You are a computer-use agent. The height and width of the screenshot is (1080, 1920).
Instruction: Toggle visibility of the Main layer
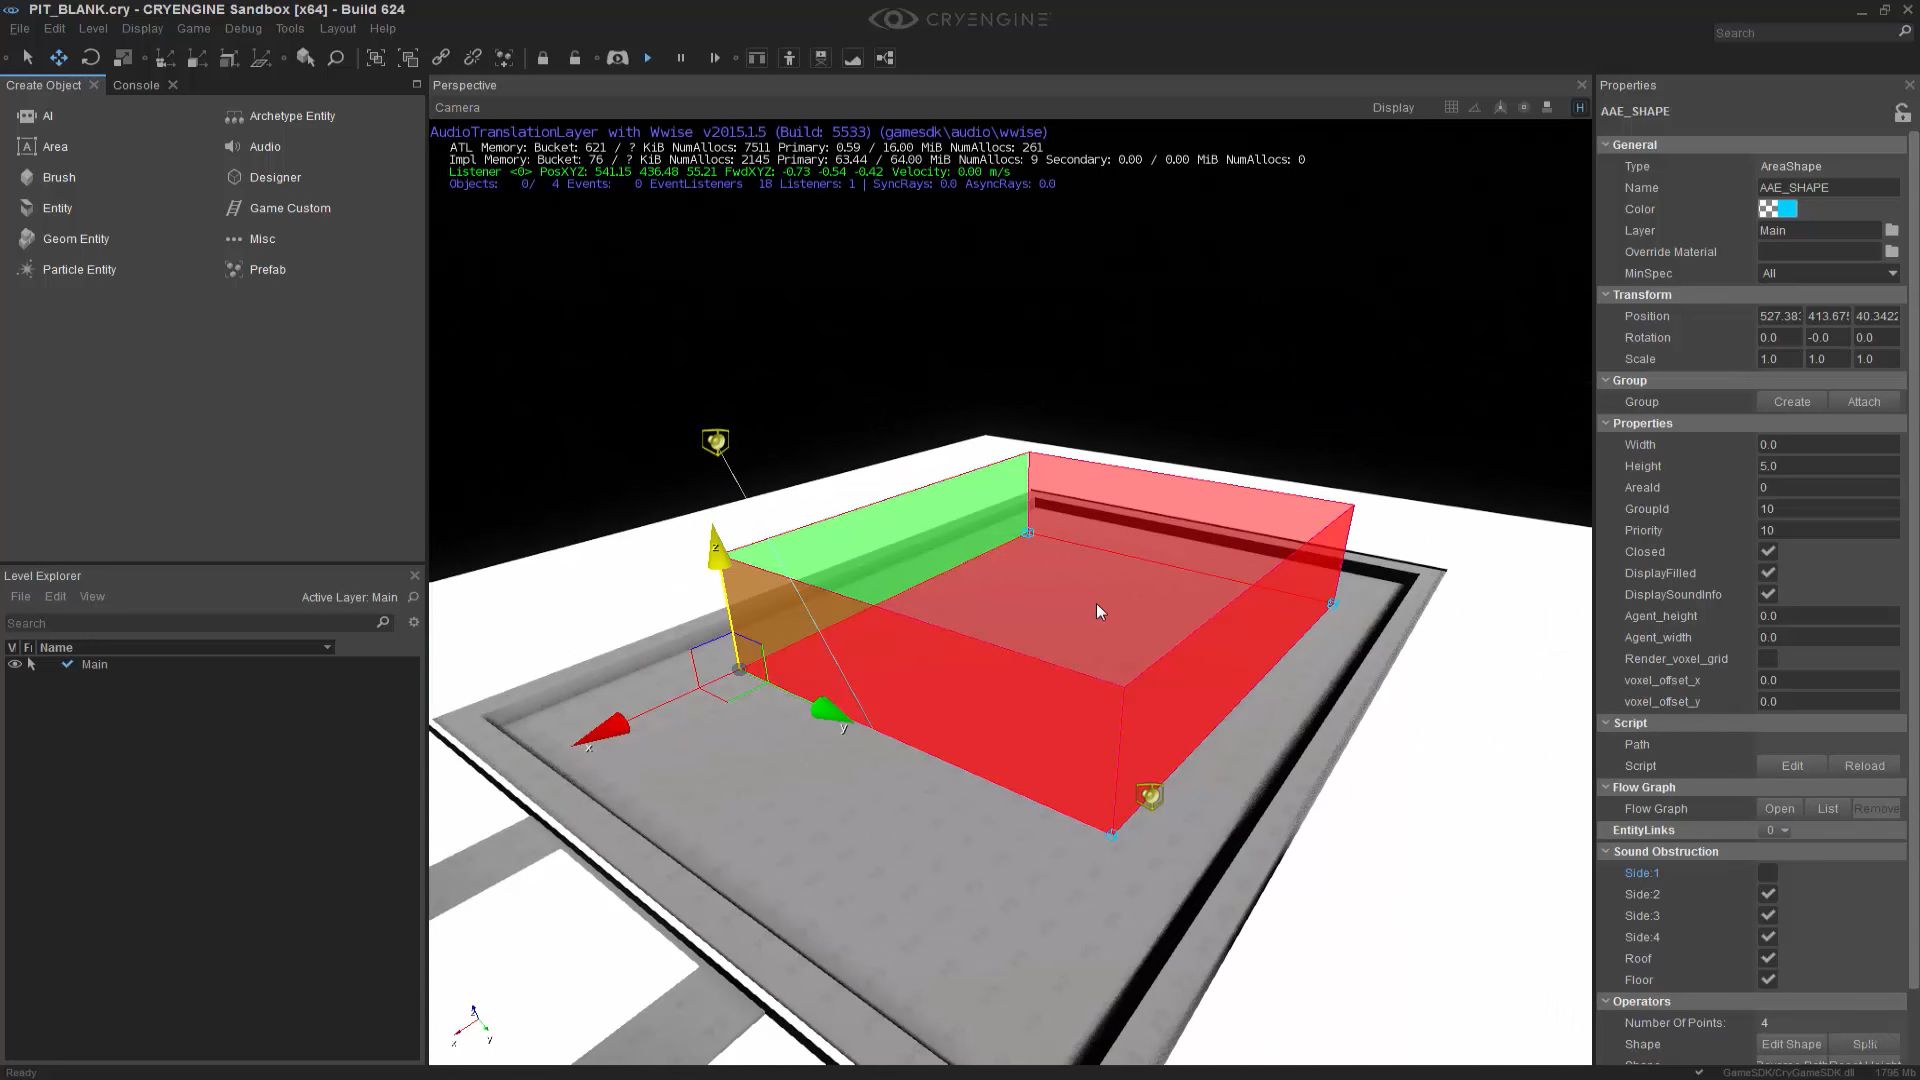[14, 664]
